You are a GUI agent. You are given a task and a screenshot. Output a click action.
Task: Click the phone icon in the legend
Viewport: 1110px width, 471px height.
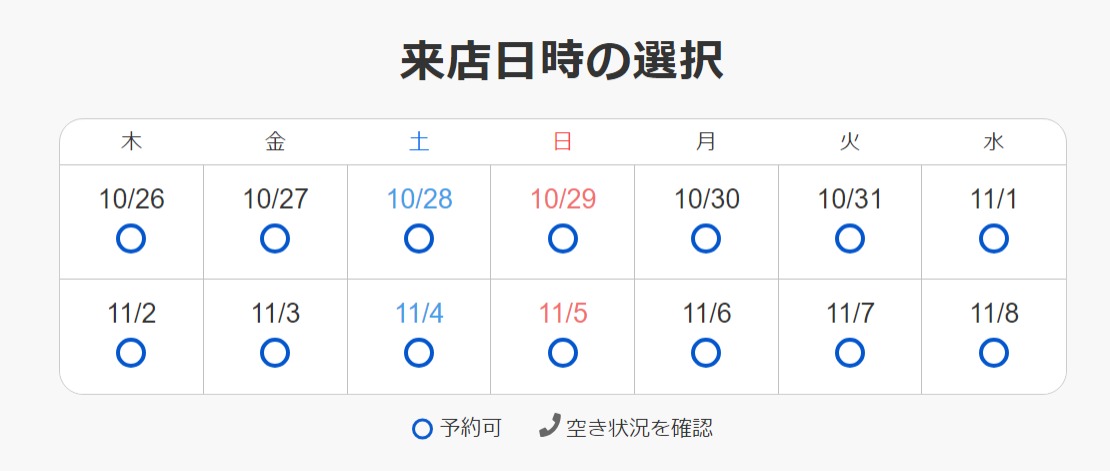point(549,427)
